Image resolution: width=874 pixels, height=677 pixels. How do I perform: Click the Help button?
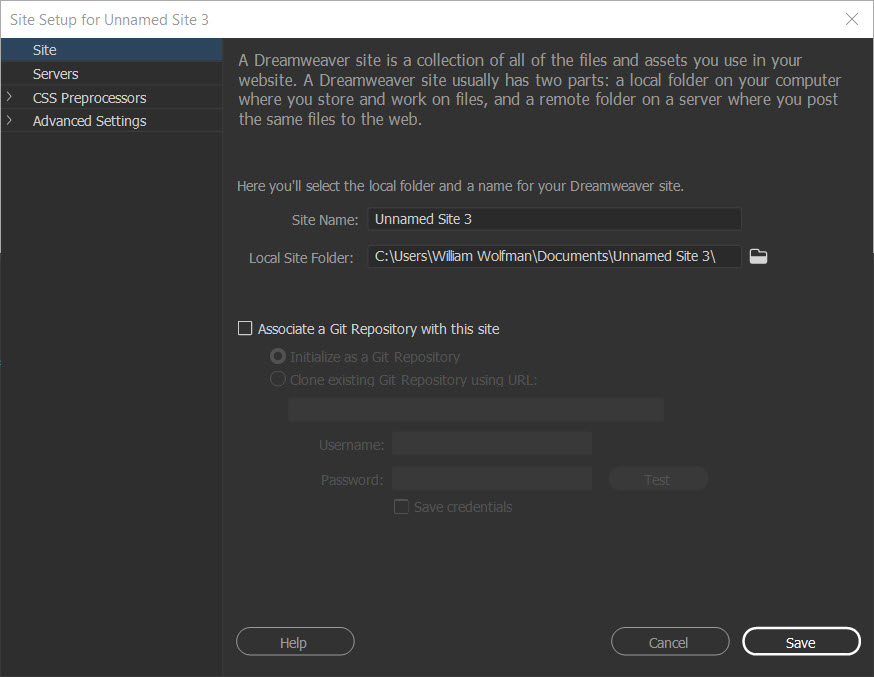coord(295,642)
